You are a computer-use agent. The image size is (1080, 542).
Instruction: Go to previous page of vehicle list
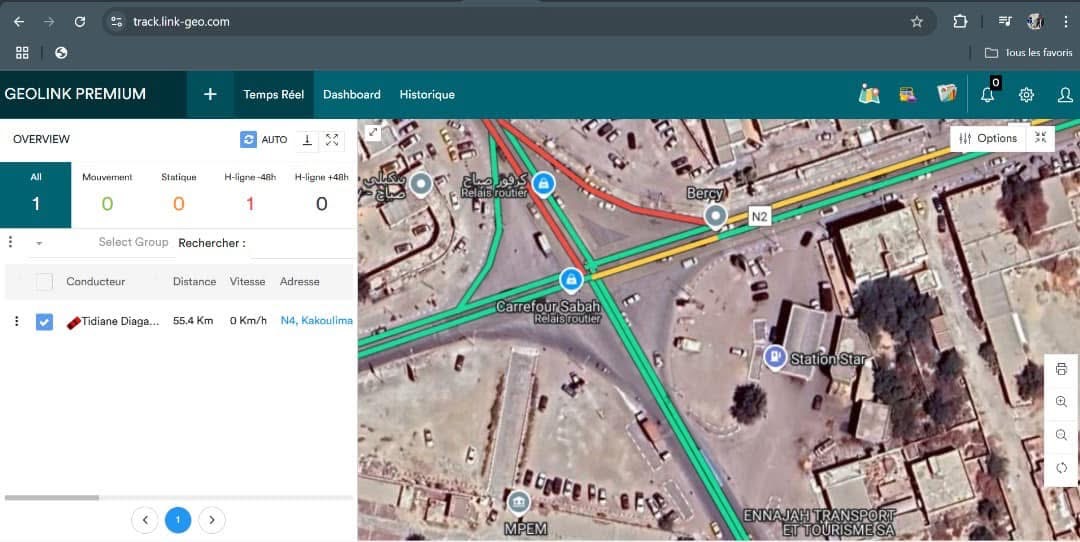pos(145,520)
